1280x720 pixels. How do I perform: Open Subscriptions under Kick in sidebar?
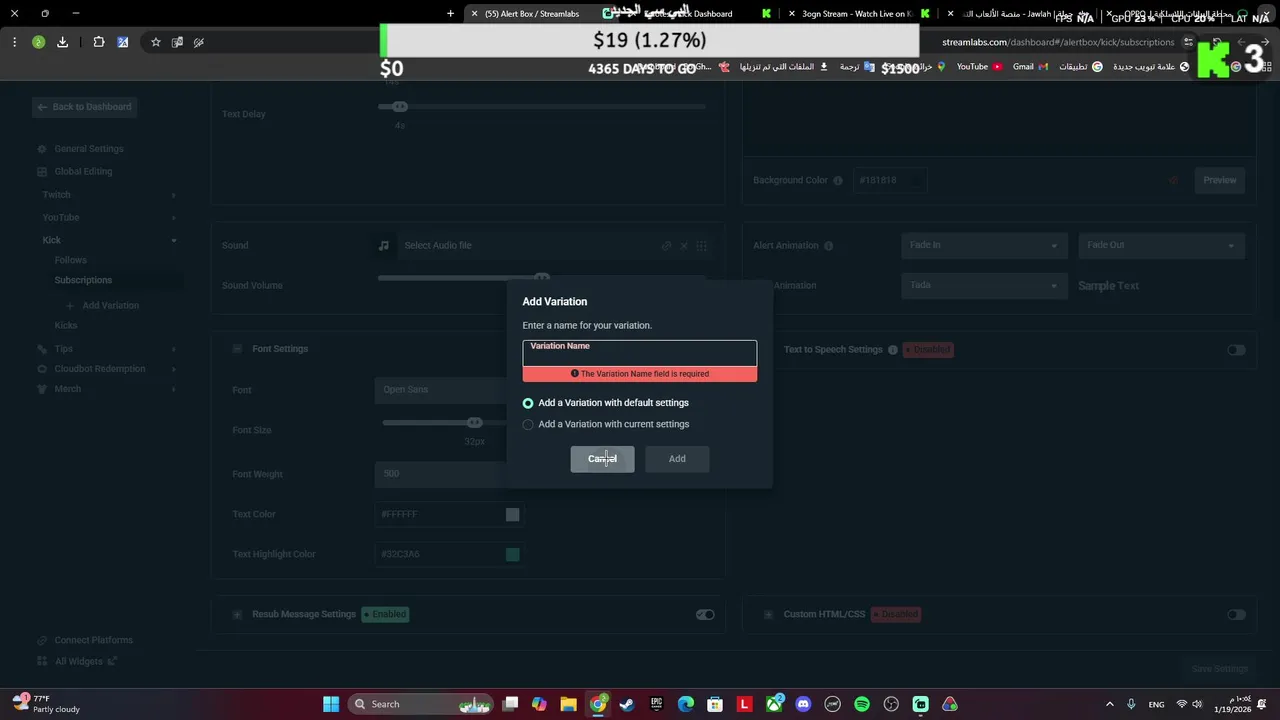83,281
